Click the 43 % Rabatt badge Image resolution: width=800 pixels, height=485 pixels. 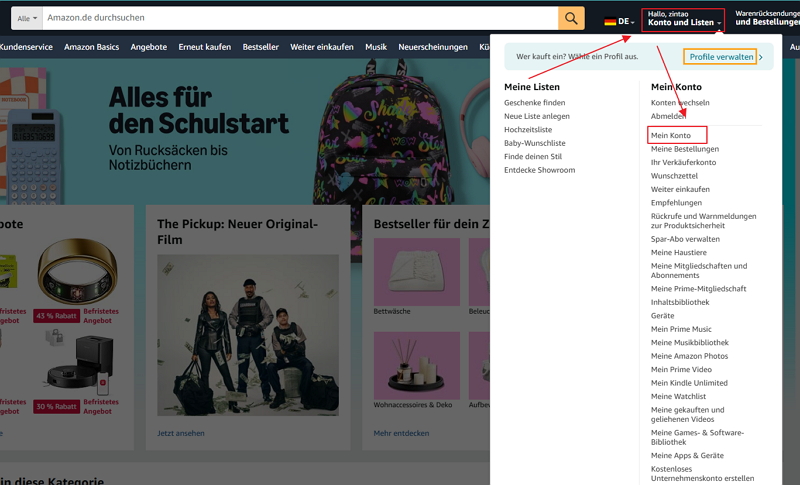coord(57,316)
